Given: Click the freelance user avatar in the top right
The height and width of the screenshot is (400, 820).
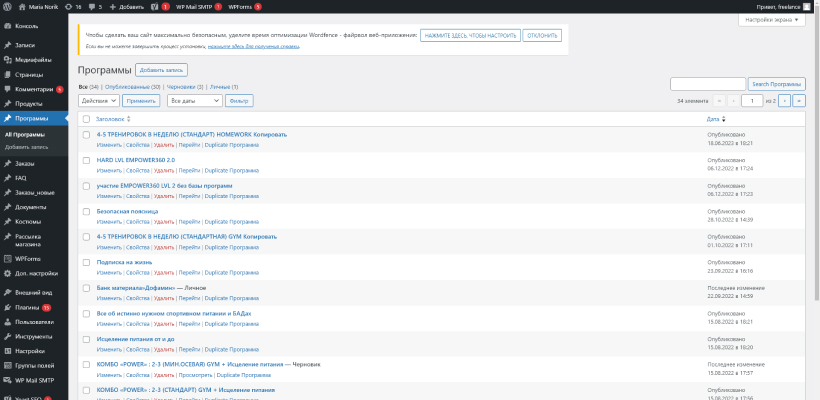Looking at the screenshot, I should 806,6.
